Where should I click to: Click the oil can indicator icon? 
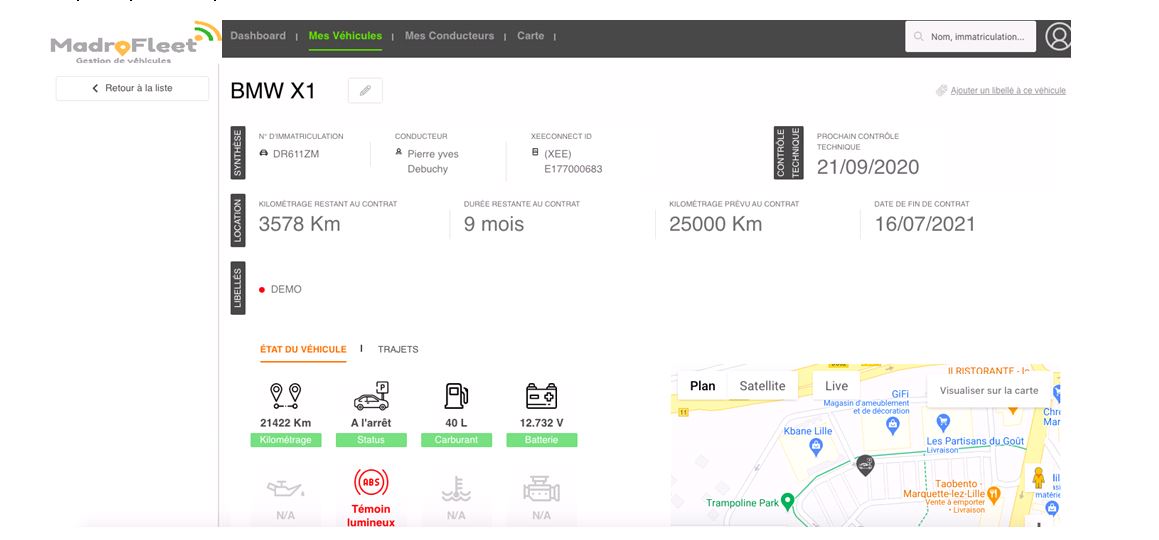[x=285, y=488]
